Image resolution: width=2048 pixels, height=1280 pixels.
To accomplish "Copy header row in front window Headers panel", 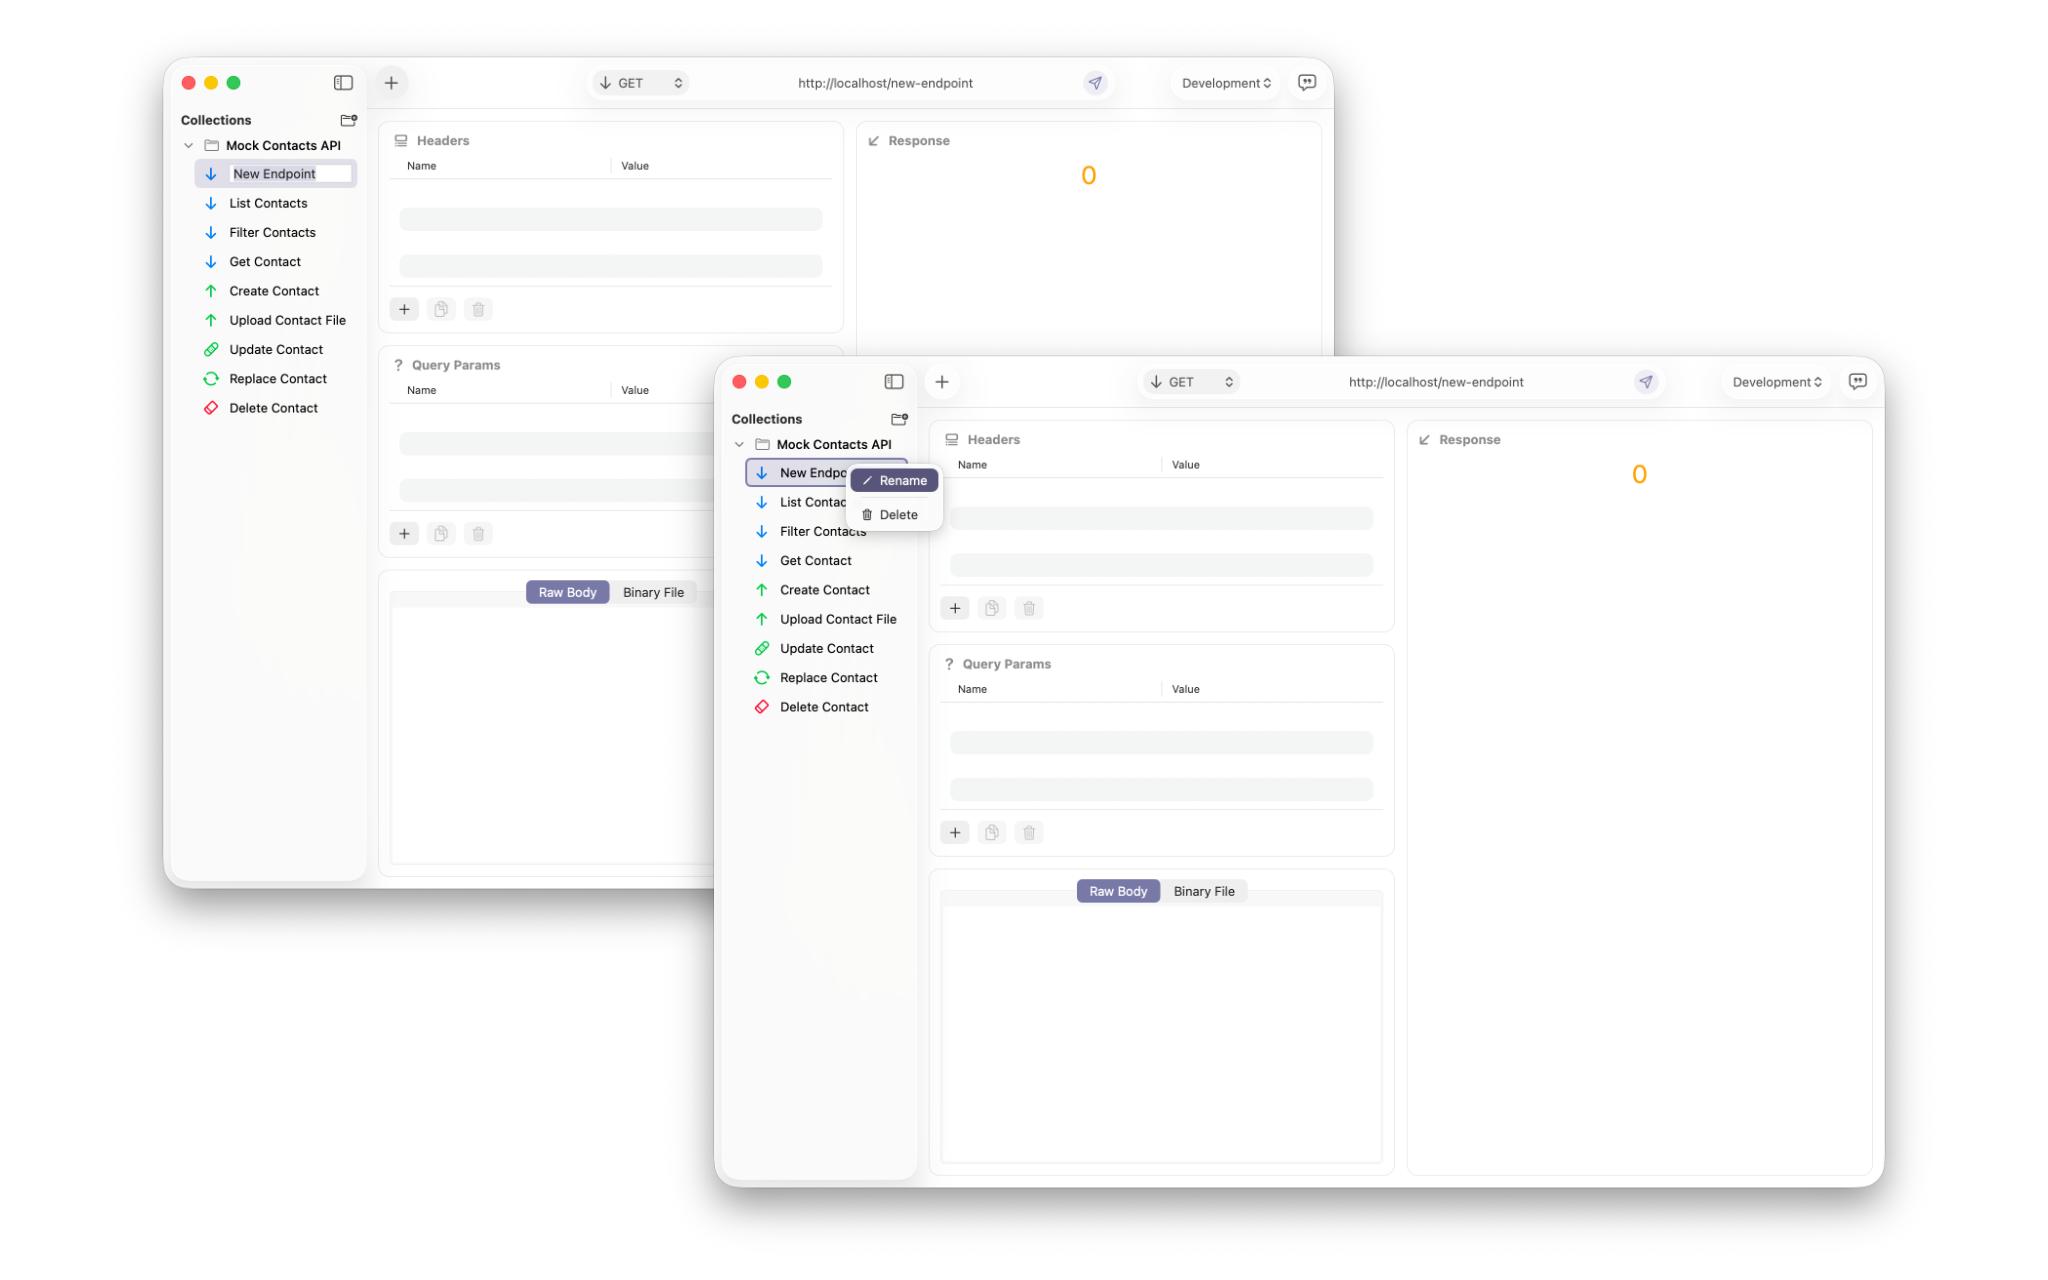I will coord(992,608).
